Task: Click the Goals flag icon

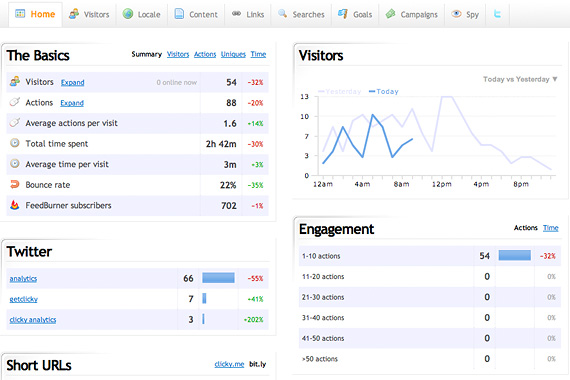Action: (x=342, y=14)
